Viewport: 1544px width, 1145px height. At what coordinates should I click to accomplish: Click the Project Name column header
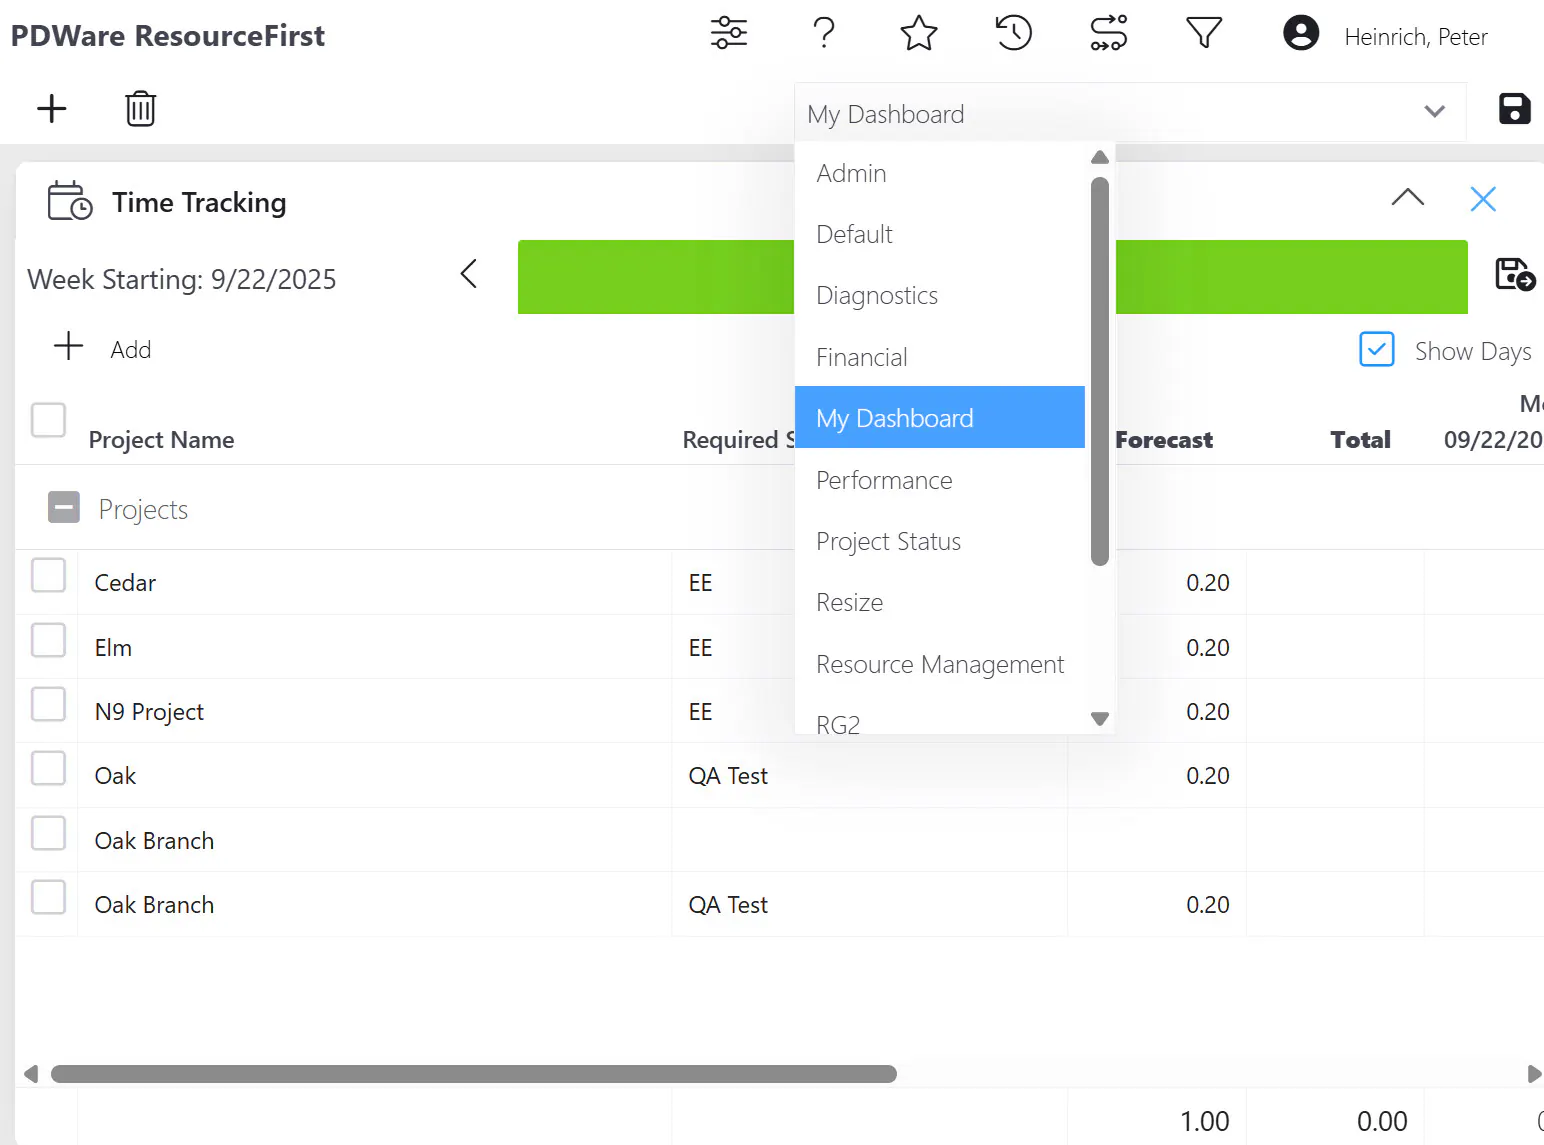pos(161,440)
